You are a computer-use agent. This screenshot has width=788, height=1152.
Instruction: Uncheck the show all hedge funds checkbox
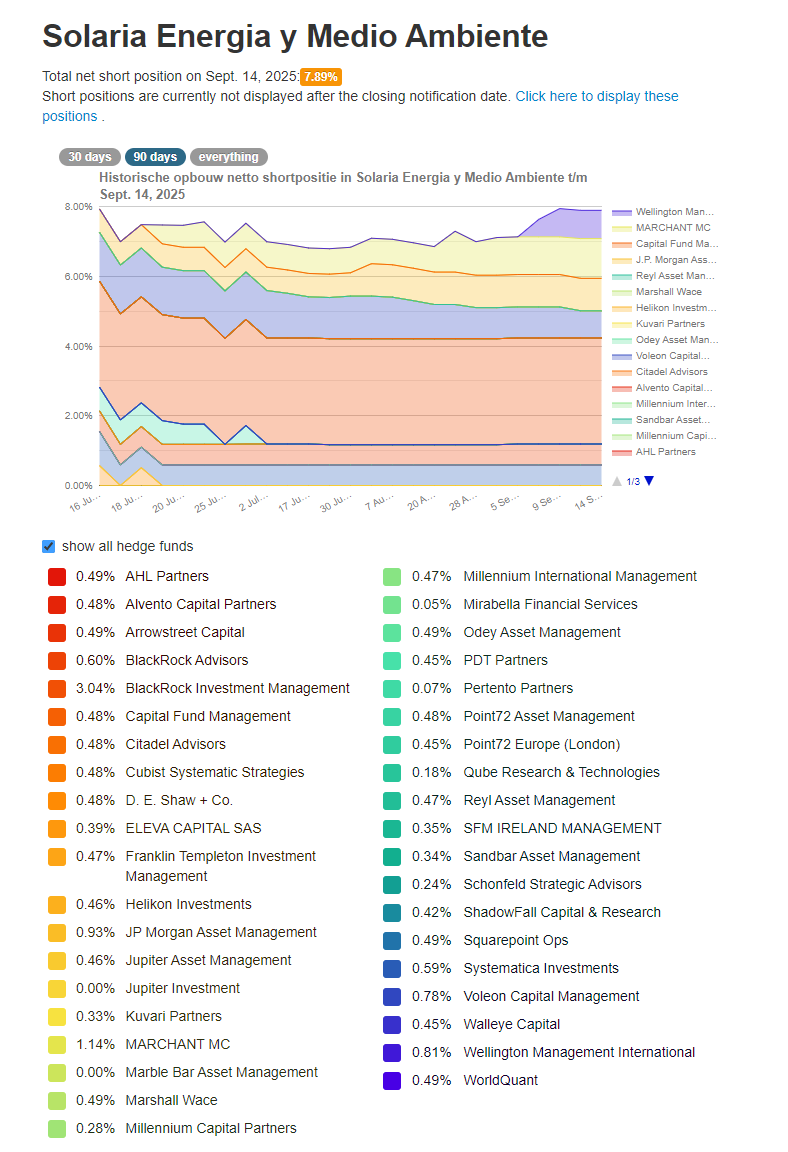point(48,546)
